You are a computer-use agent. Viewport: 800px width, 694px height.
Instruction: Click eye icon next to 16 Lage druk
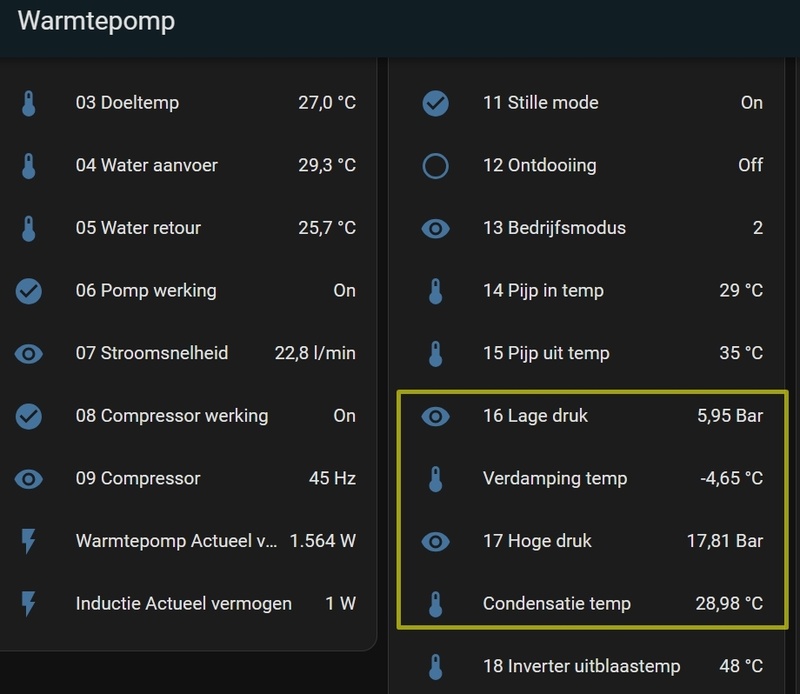pos(435,416)
